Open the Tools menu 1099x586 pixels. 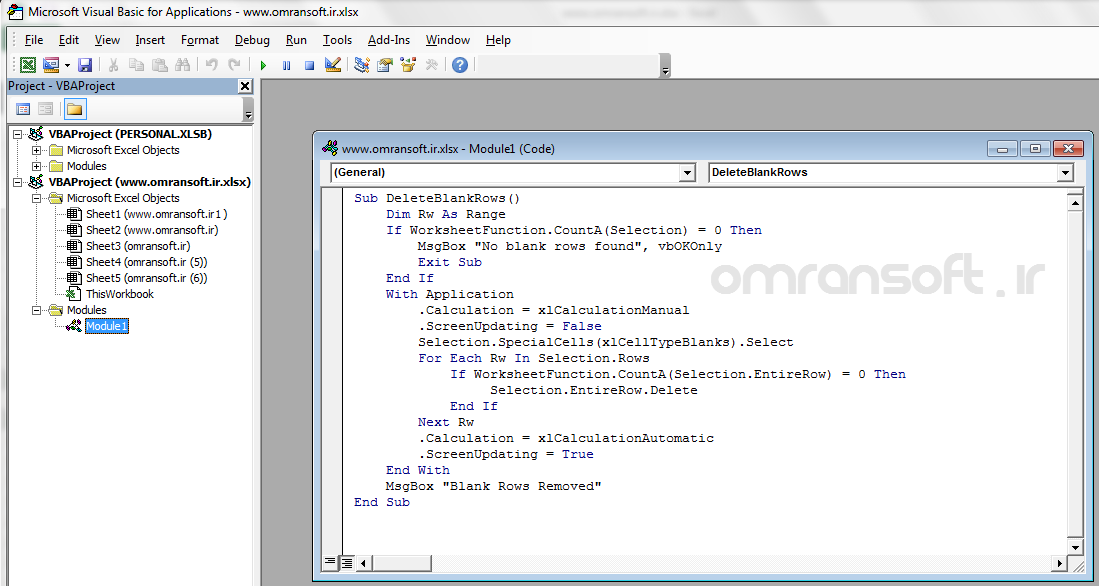coord(337,40)
